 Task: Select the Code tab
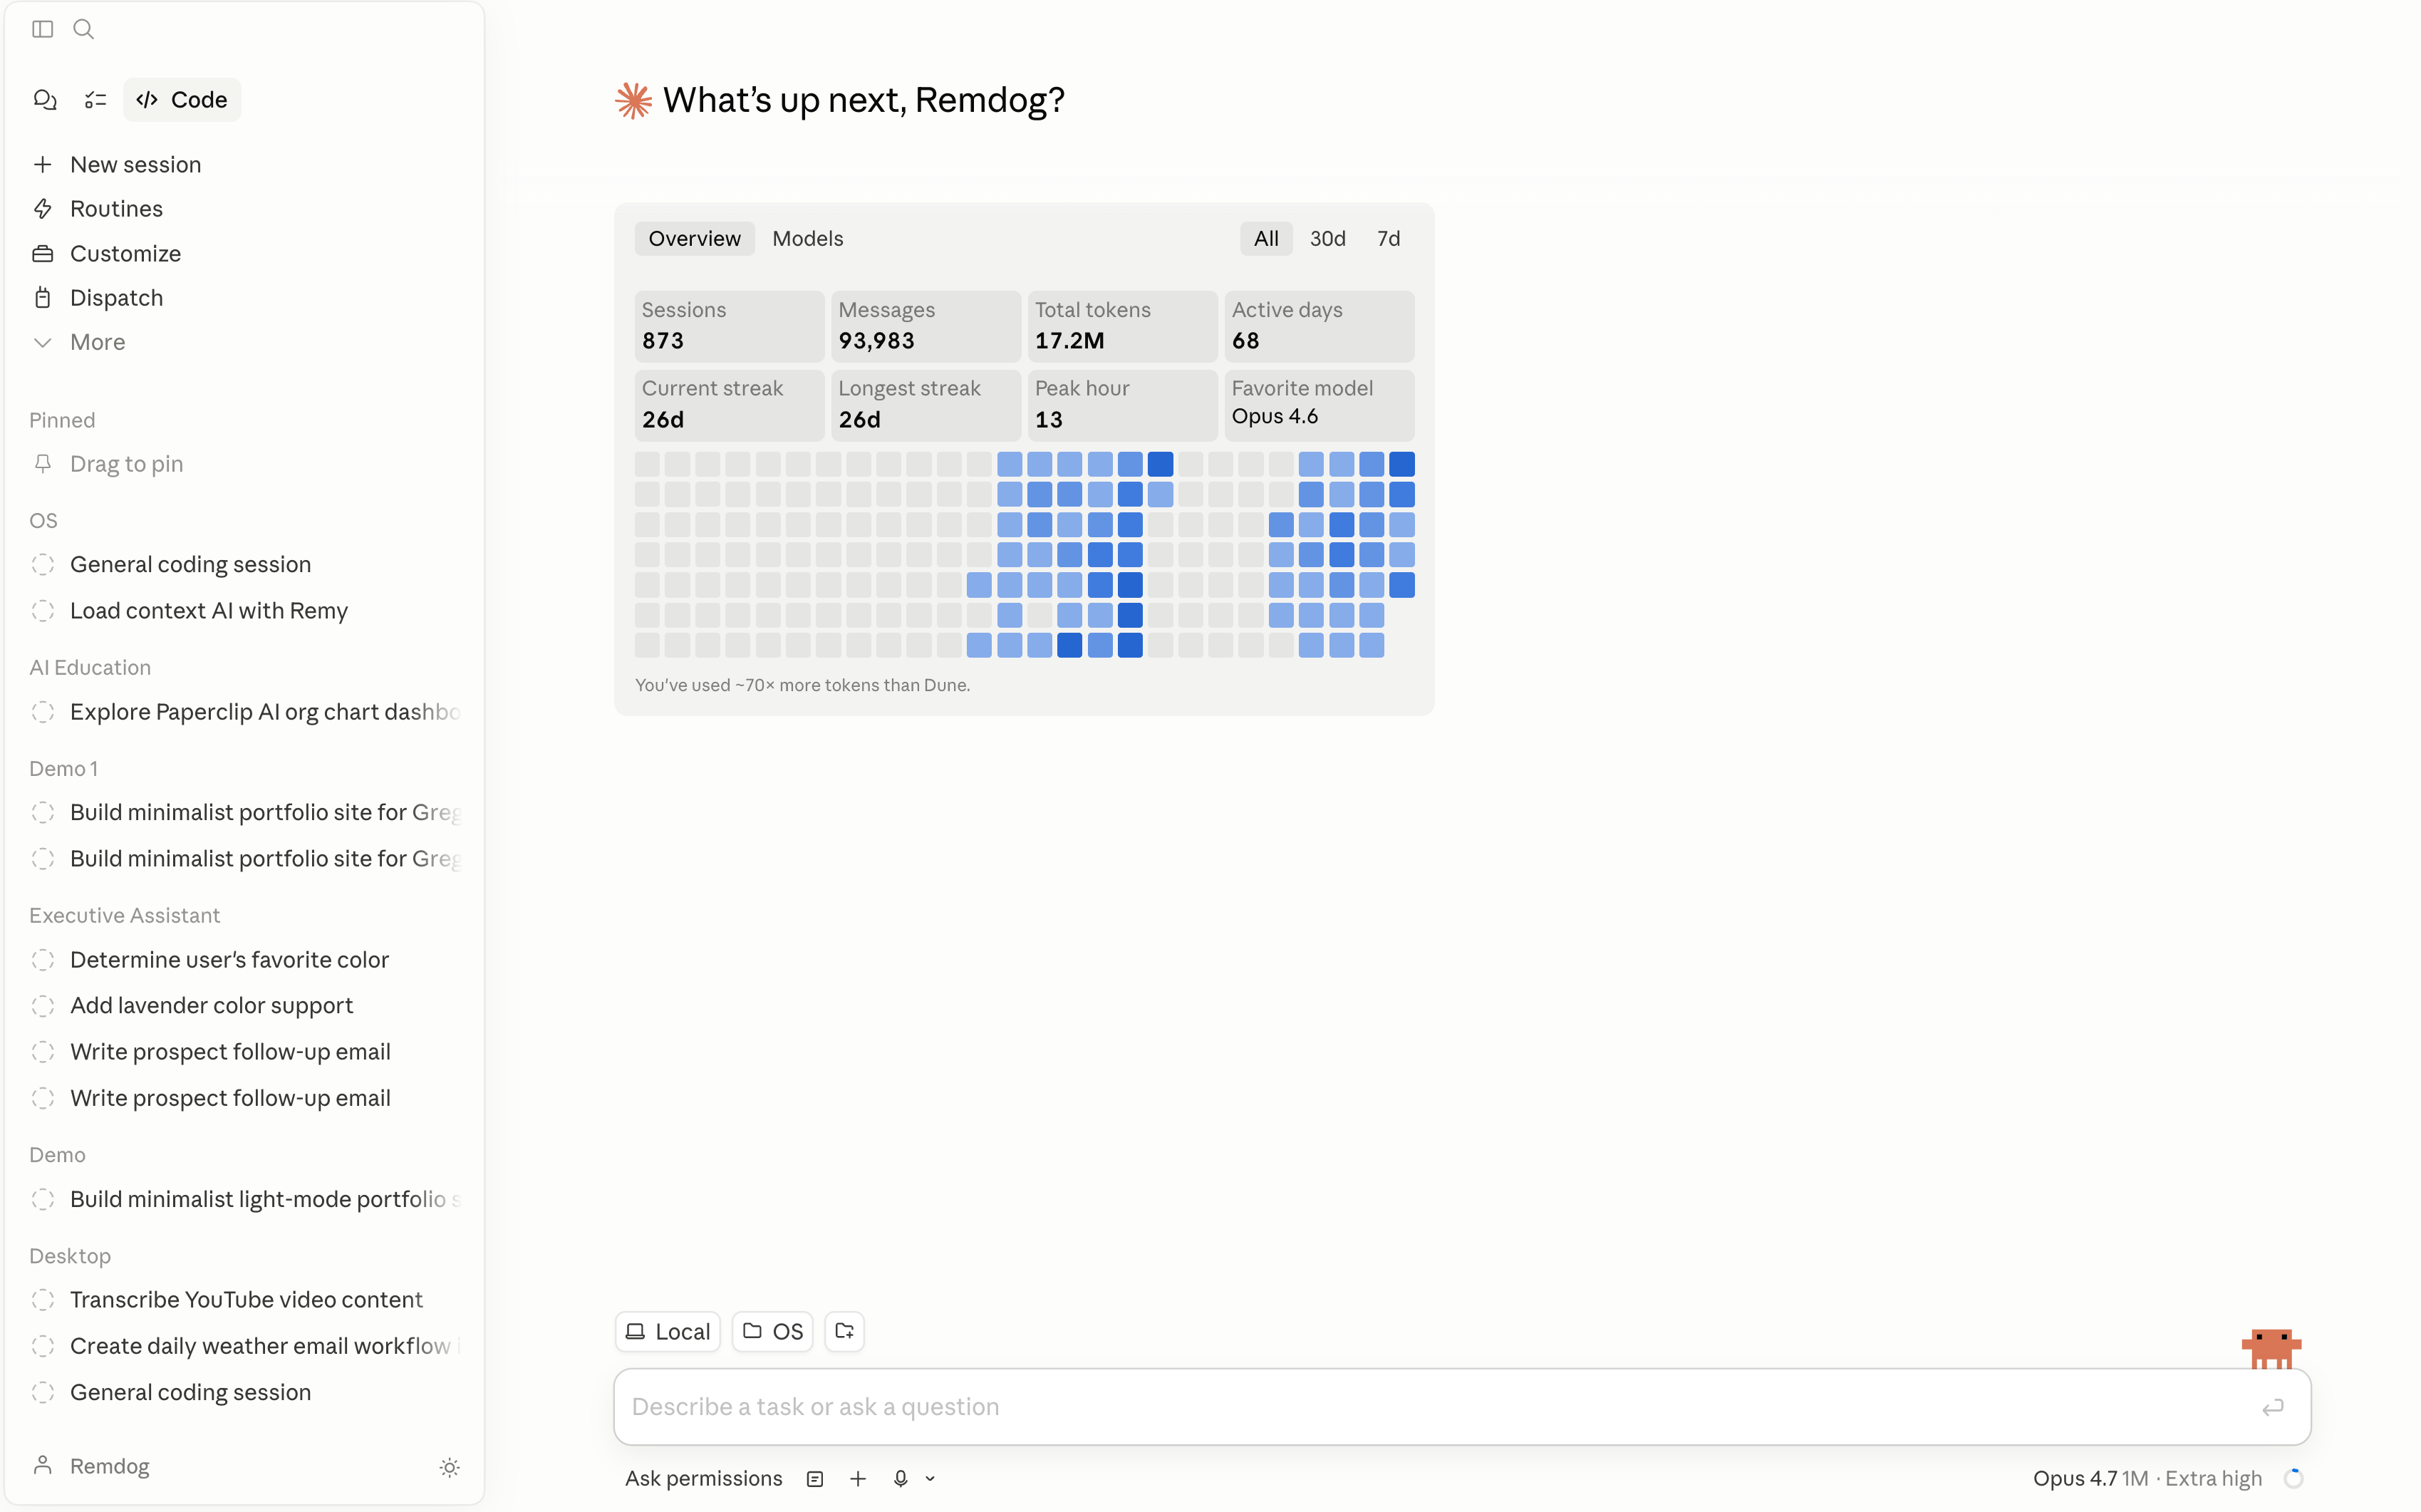point(182,99)
